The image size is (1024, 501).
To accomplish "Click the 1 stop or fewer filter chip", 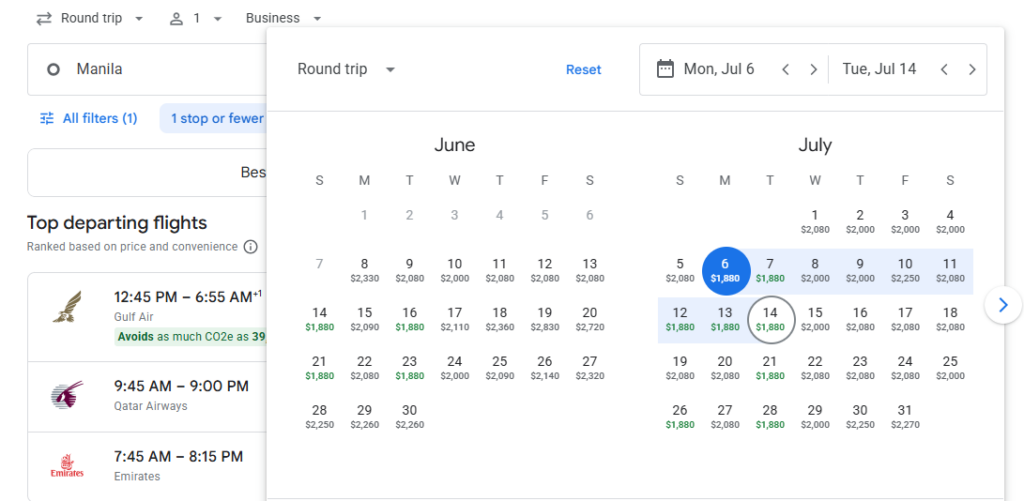I will tap(214, 118).
